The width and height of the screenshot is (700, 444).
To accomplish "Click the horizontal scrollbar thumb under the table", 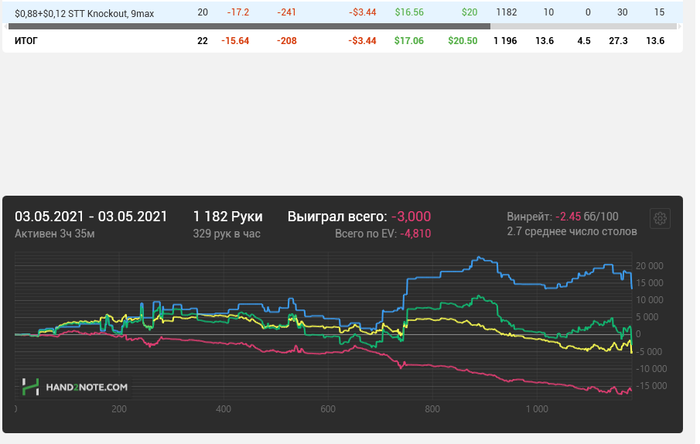I will pos(249,26).
